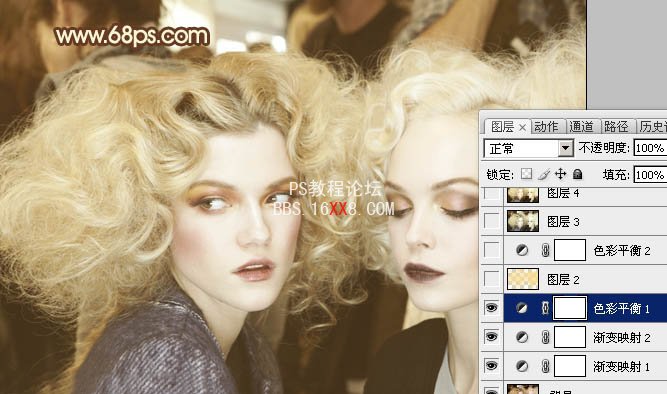Open the 动作 tab
Screen dimensions: 667x394
pos(546,126)
